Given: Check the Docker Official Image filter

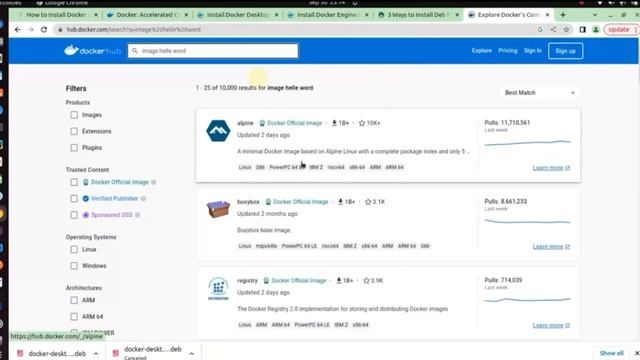Looking at the screenshot, I should [x=74, y=182].
